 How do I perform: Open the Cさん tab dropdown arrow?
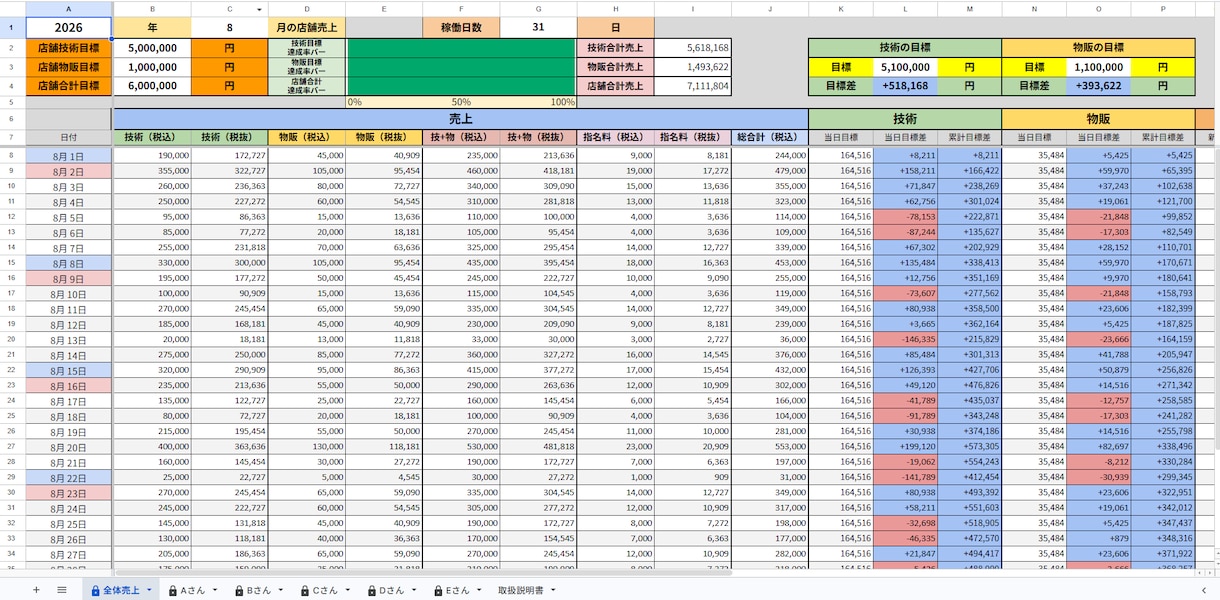pos(348,590)
